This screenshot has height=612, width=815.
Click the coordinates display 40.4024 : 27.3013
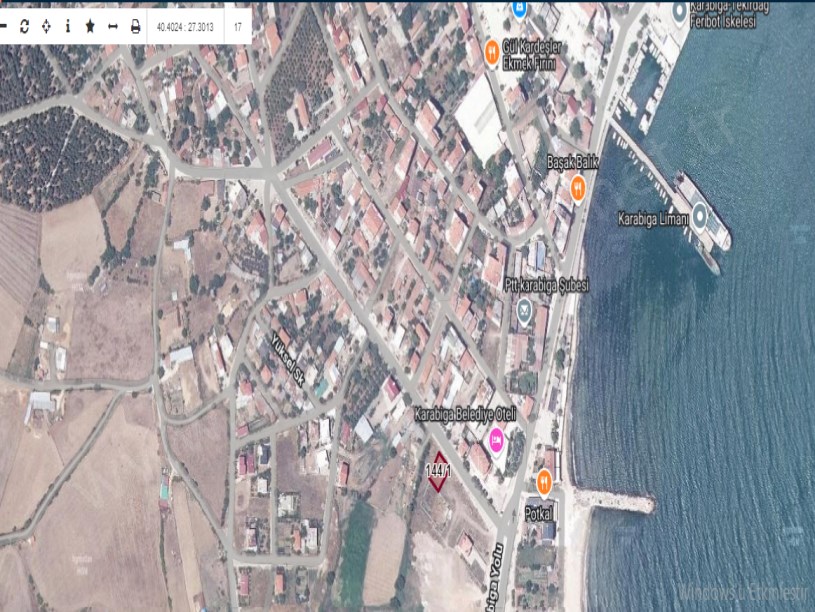click(x=186, y=27)
